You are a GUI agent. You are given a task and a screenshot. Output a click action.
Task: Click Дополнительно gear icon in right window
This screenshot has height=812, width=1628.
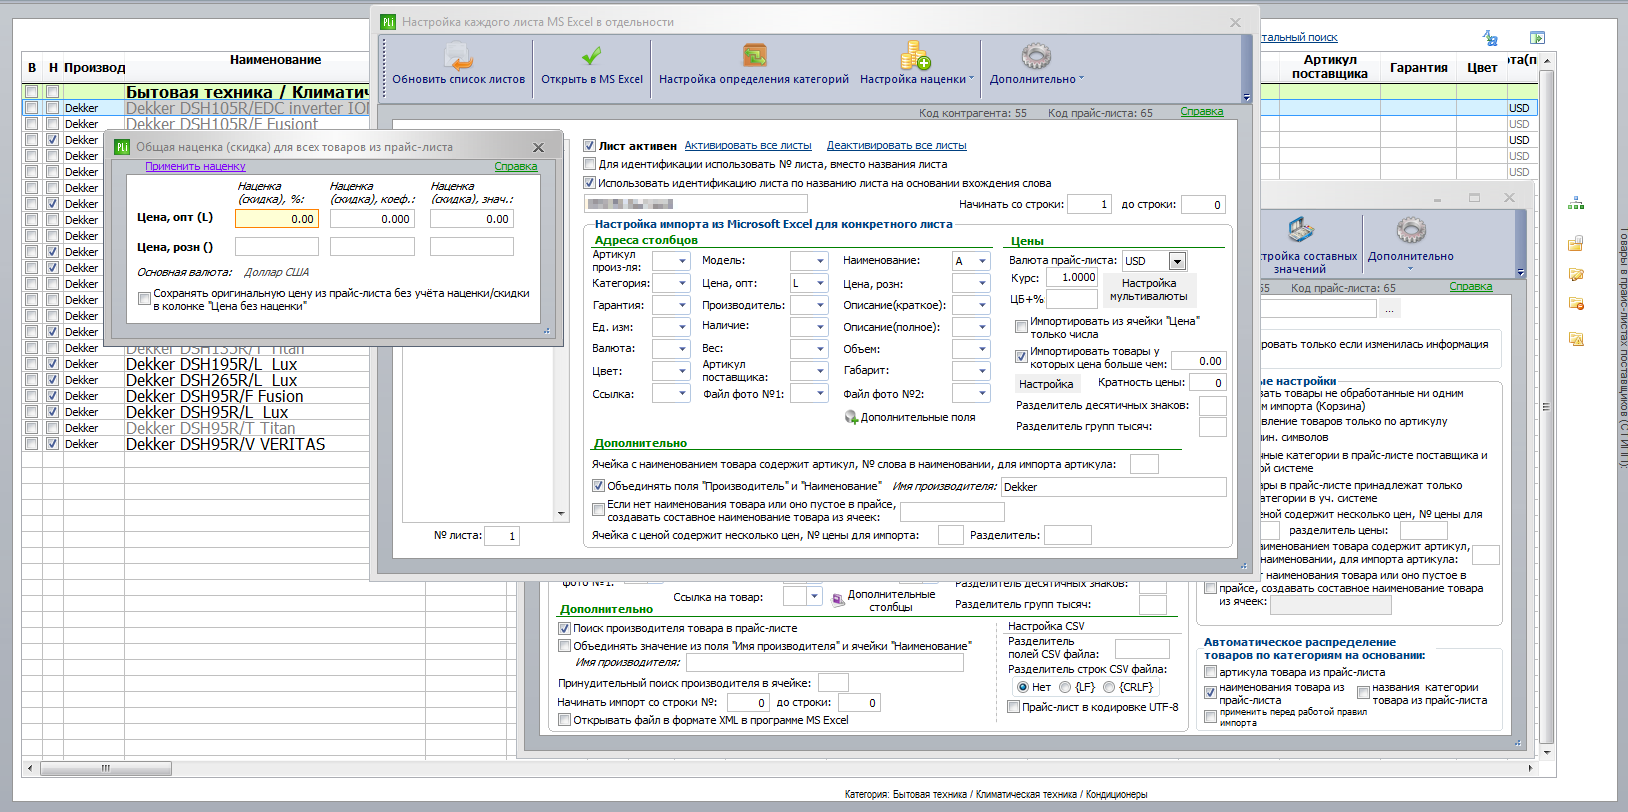tap(1410, 231)
